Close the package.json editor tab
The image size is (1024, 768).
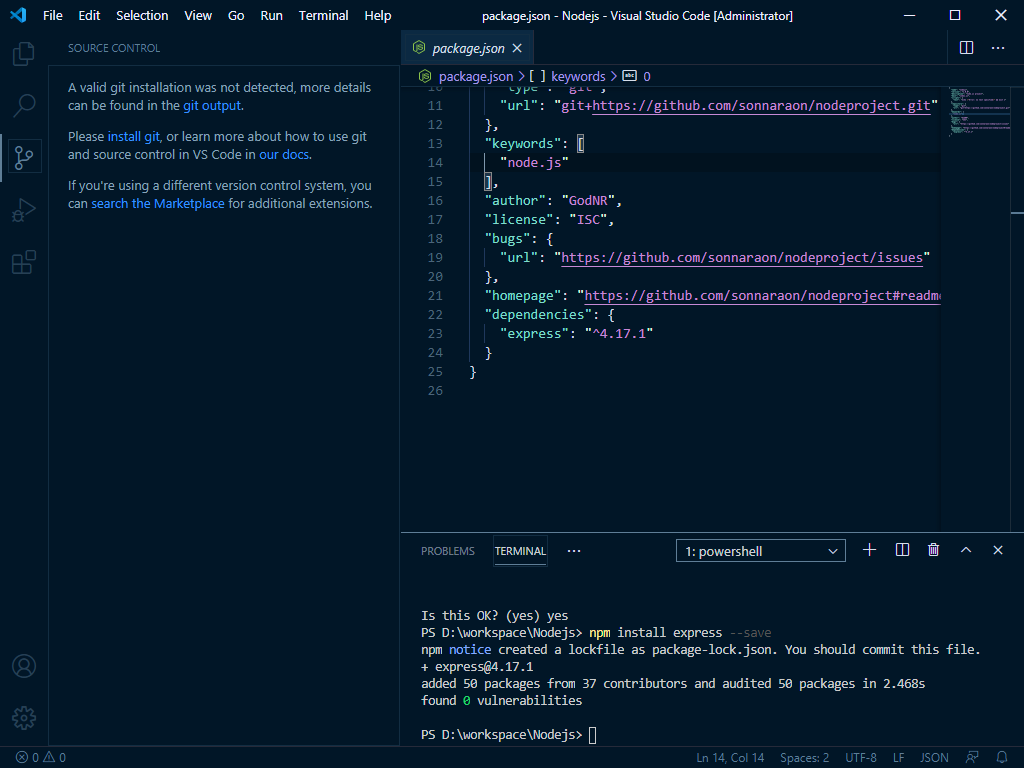[x=517, y=48]
